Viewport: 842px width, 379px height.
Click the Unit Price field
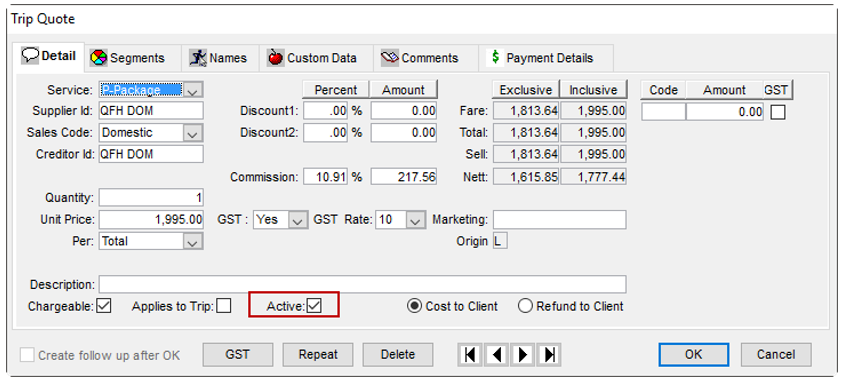point(151,220)
